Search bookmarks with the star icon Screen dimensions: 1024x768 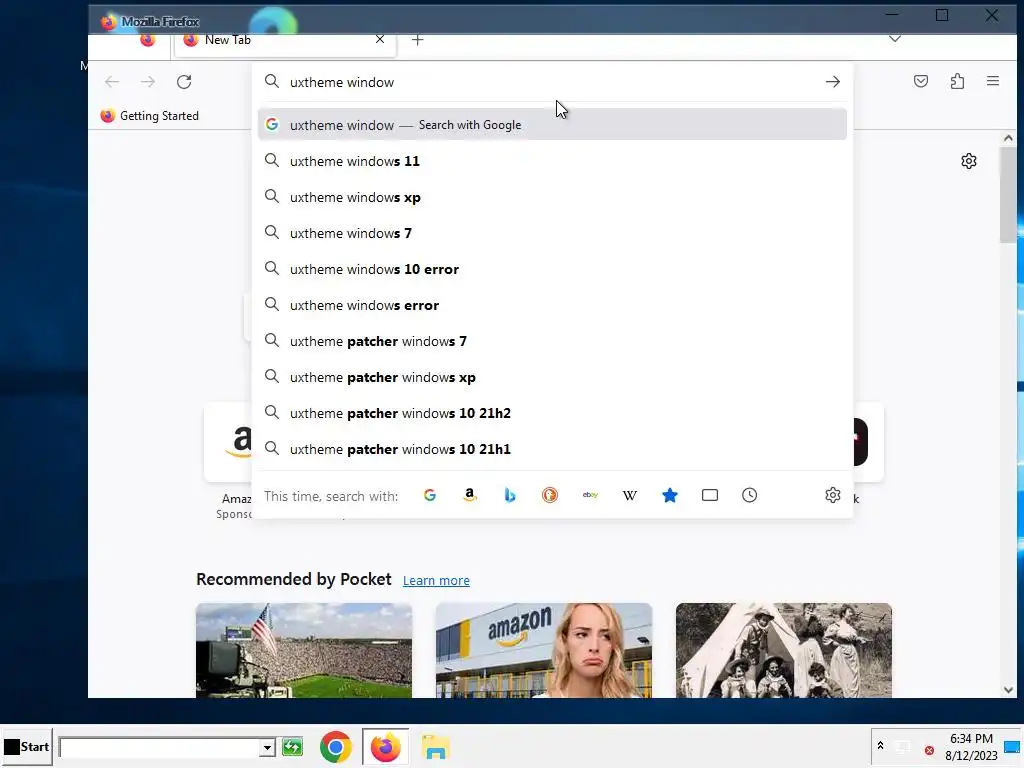(669, 495)
